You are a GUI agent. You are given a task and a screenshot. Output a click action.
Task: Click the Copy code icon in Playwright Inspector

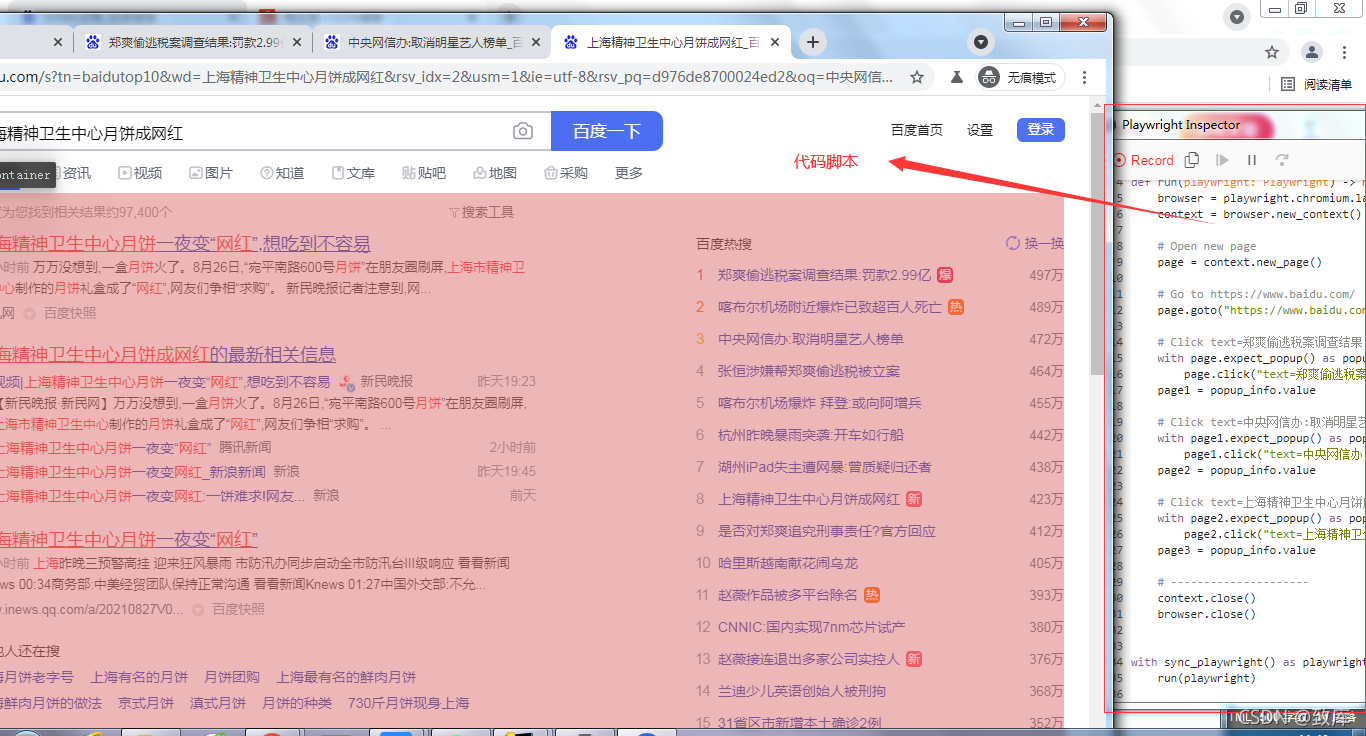1191,160
